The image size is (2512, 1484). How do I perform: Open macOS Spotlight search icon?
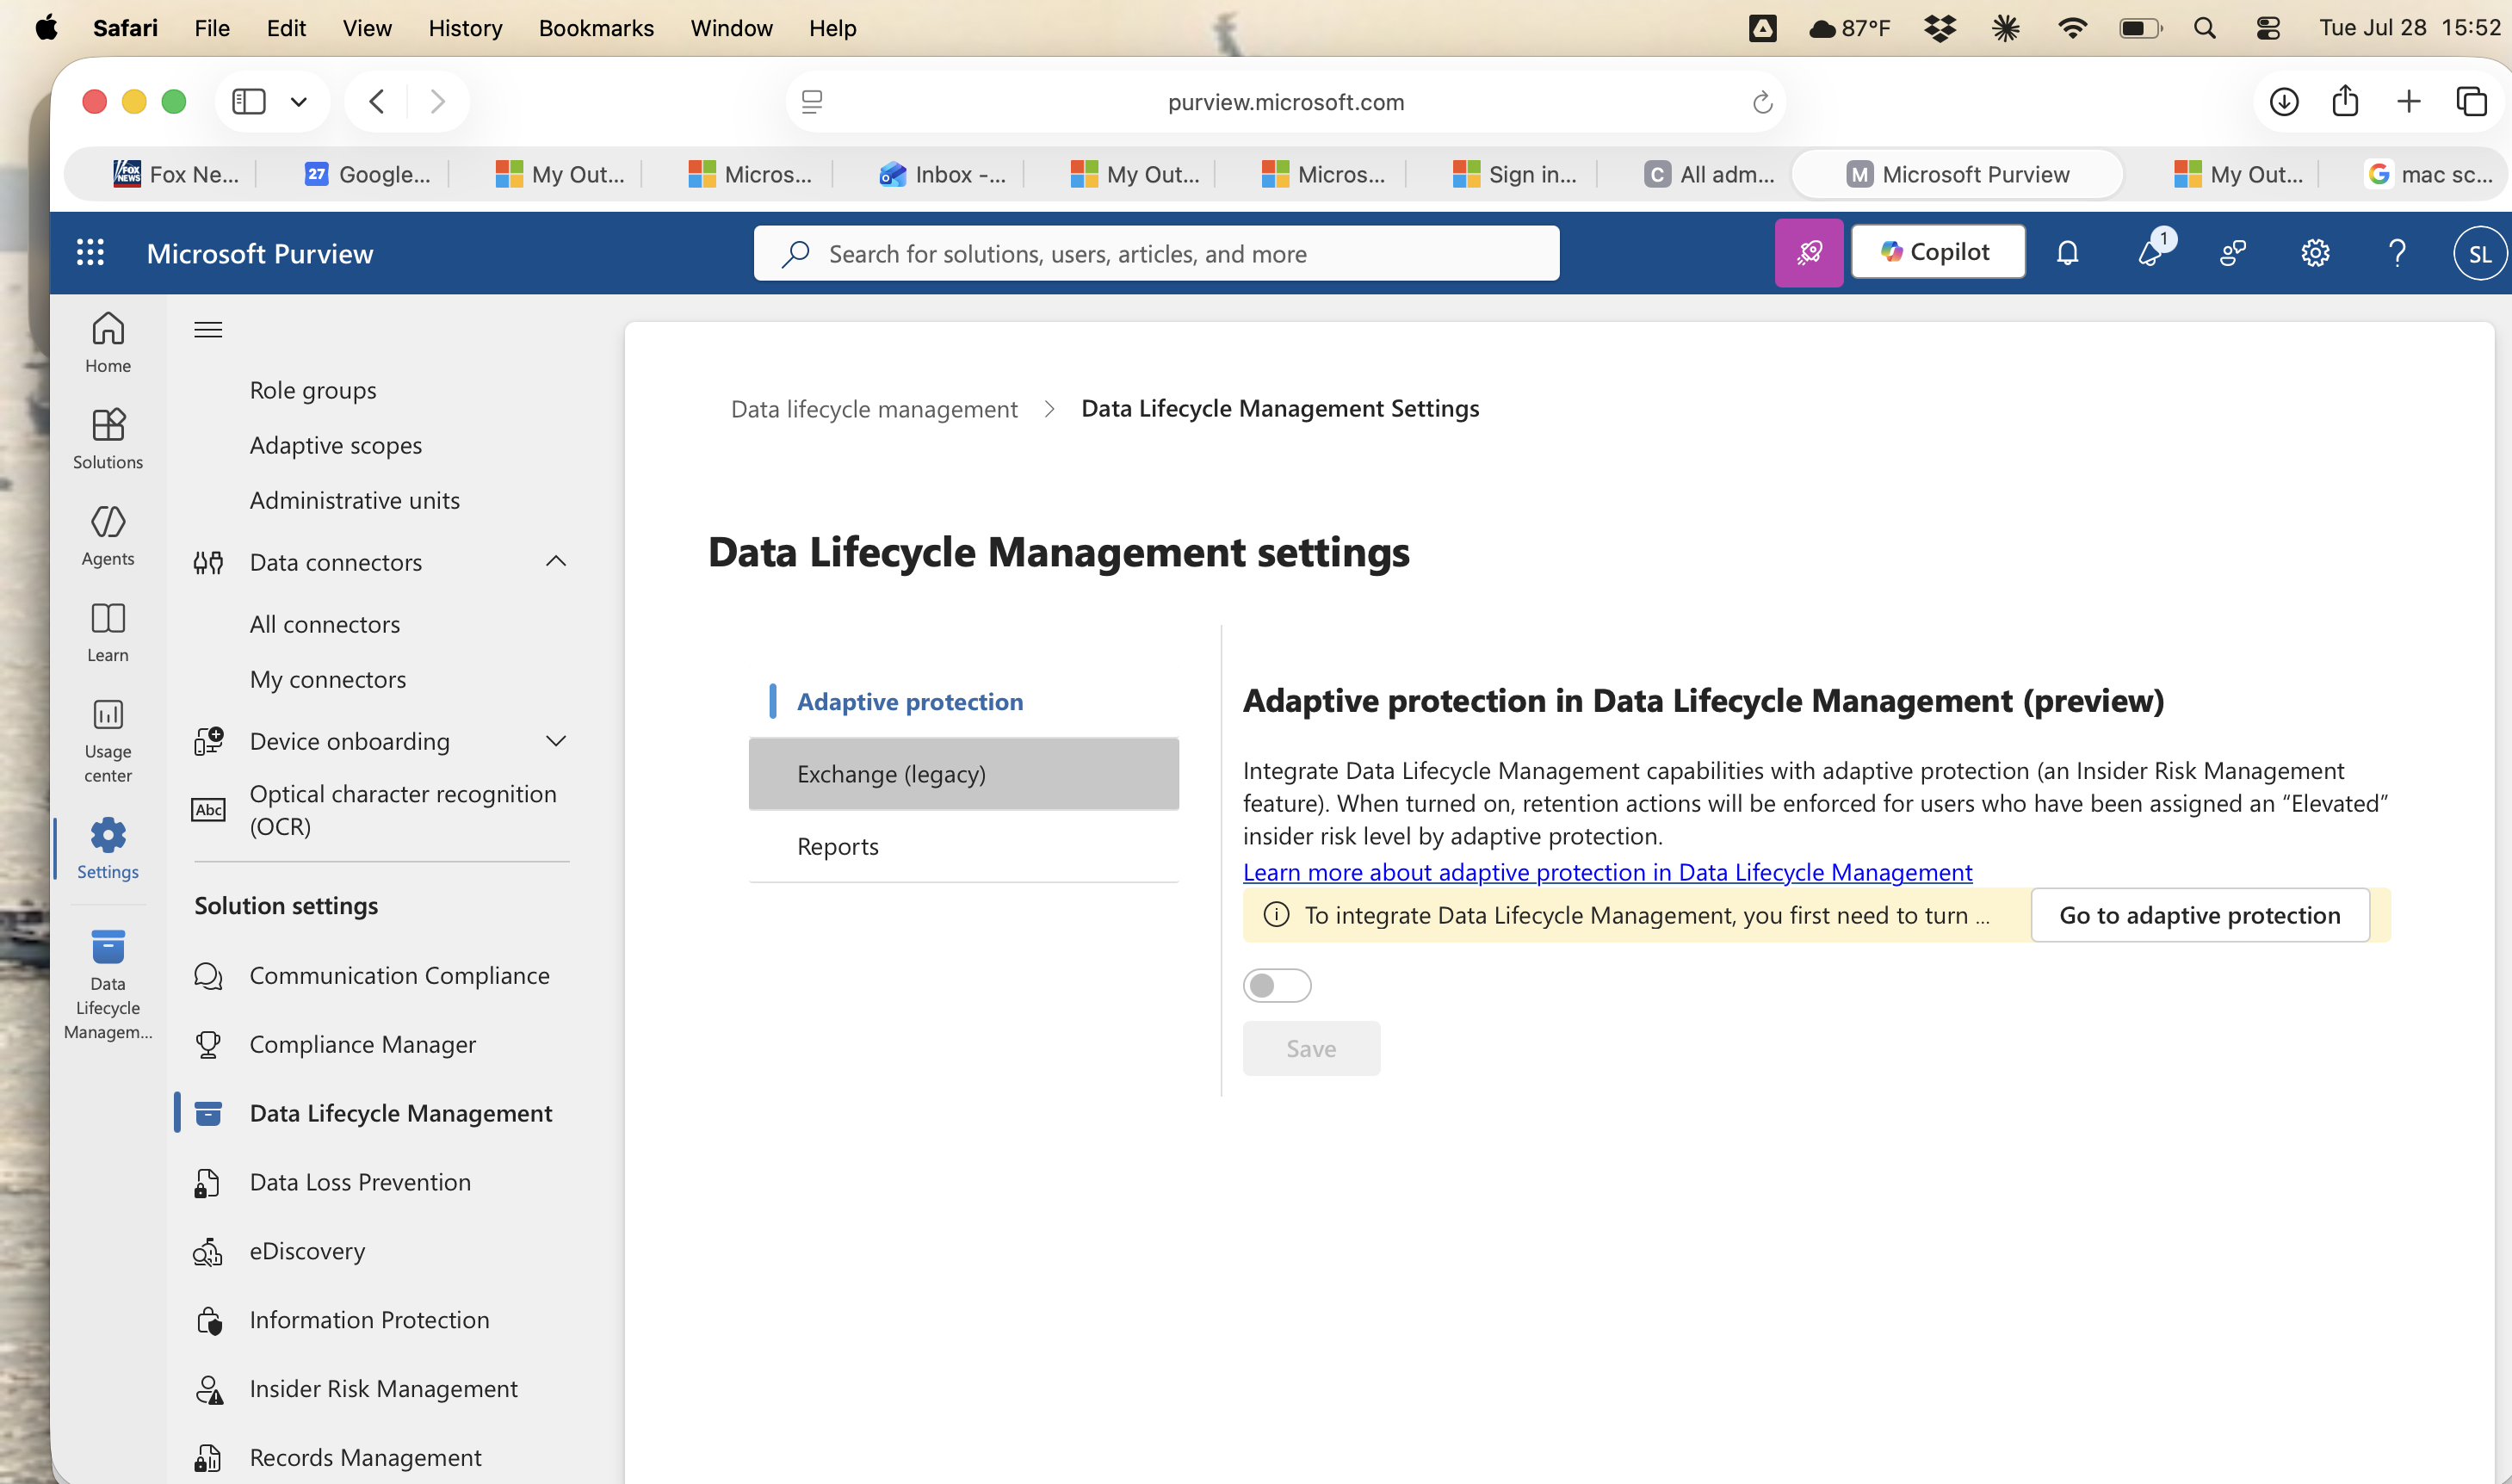coord(2205,28)
